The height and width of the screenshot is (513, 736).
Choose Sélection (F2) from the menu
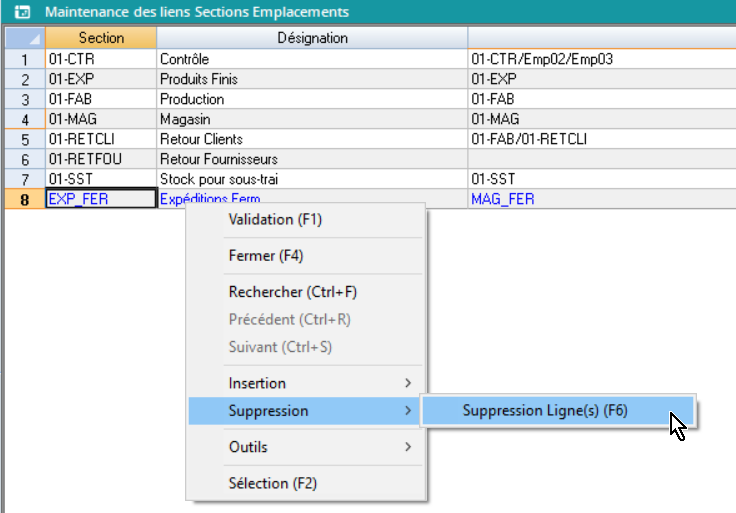point(272,483)
